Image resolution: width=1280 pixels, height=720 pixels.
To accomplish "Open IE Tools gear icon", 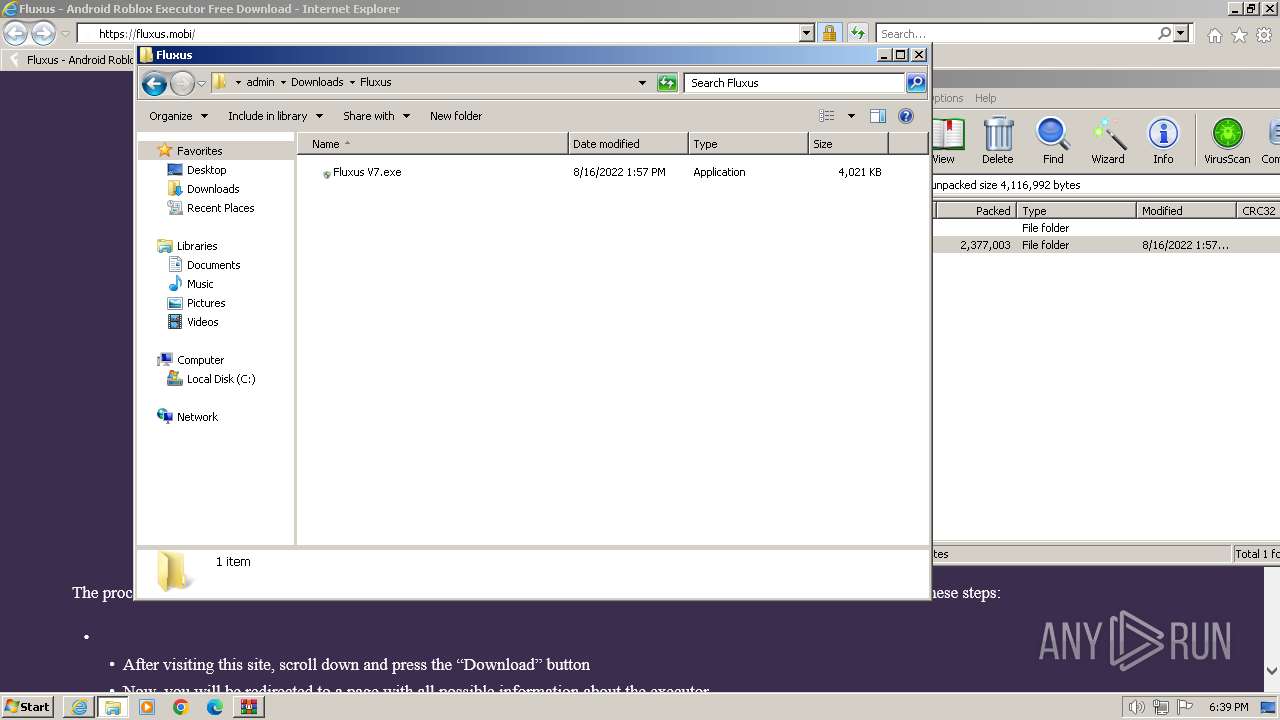I will [x=1264, y=35].
